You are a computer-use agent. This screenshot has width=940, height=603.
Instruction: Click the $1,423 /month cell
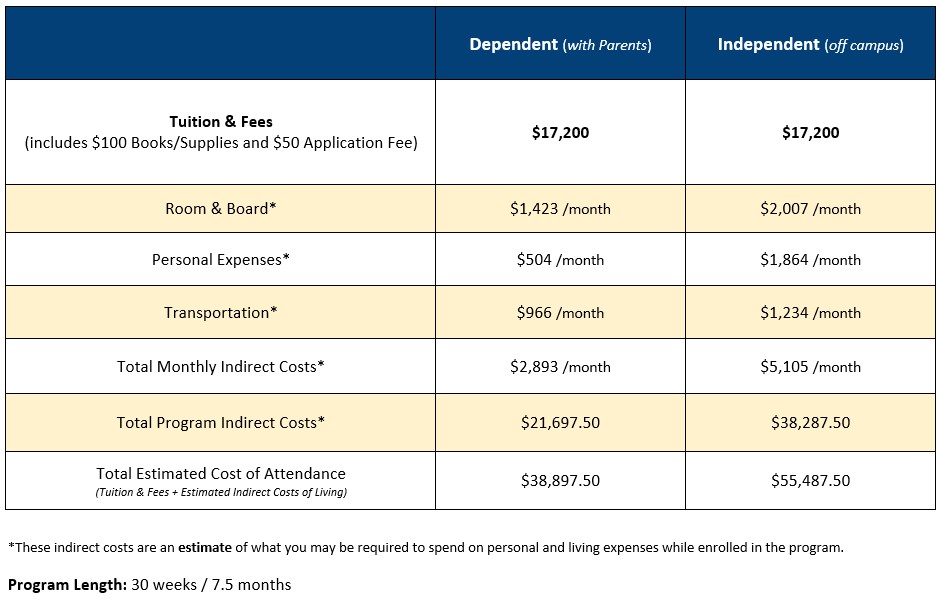(x=560, y=209)
